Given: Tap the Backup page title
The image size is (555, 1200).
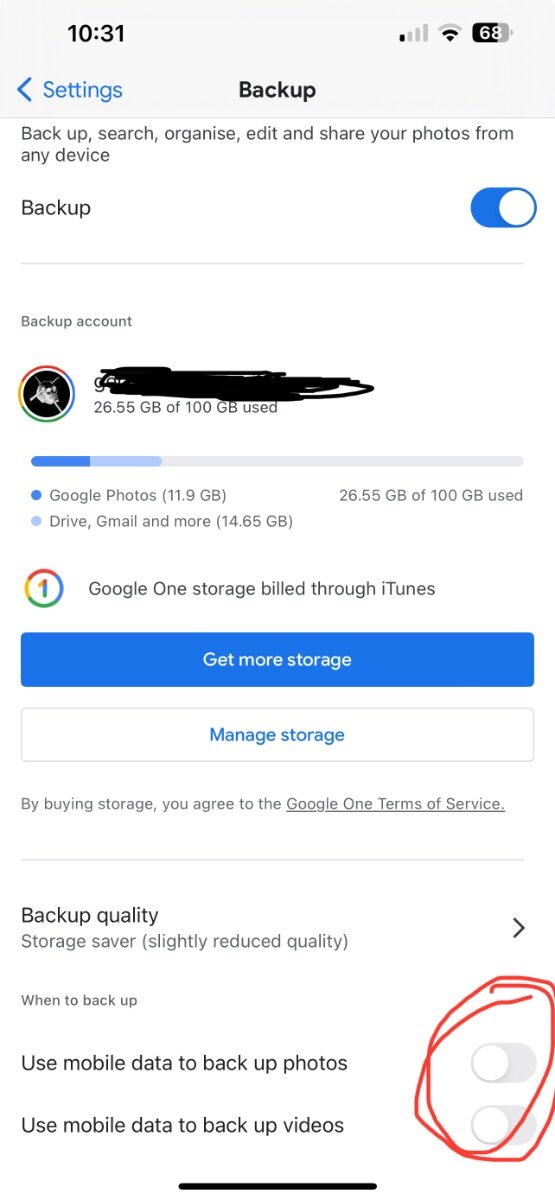Looking at the screenshot, I should coord(277,90).
